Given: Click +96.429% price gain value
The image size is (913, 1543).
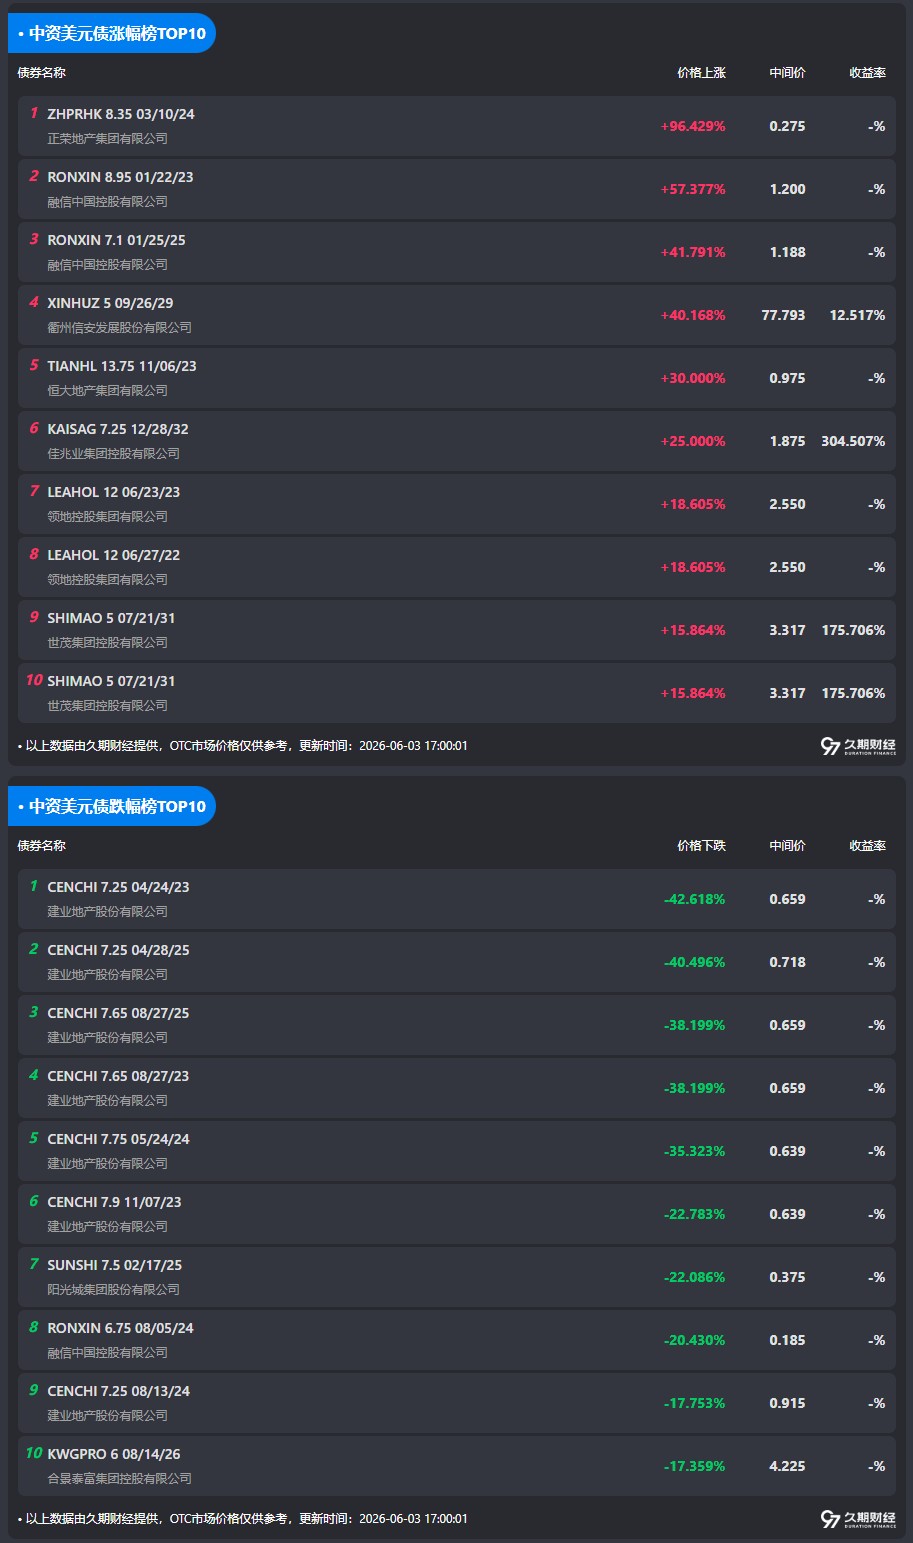Looking at the screenshot, I should click(x=693, y=126).
